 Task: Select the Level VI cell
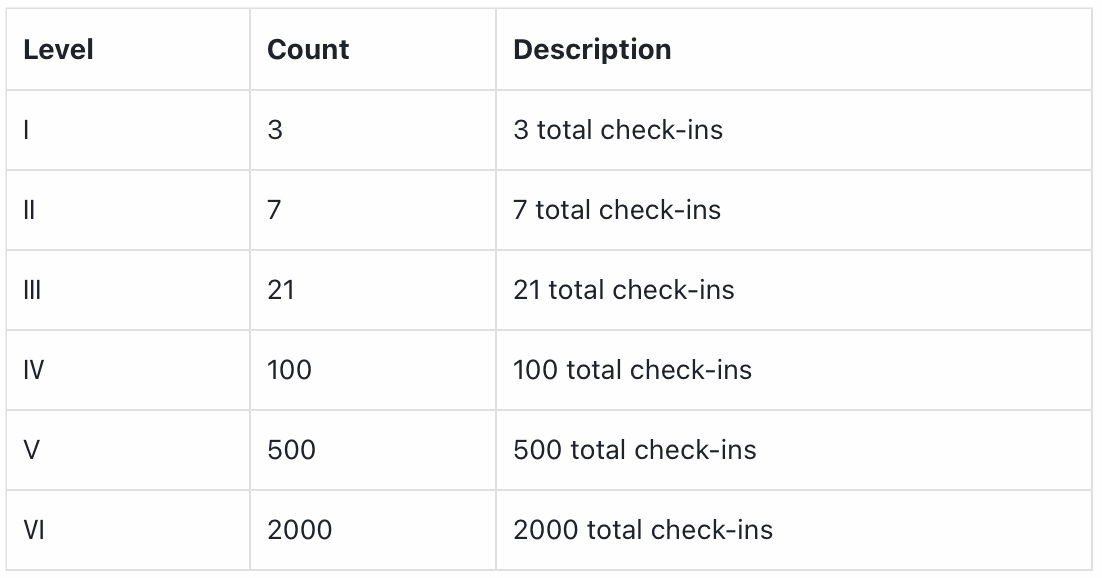[34, 530]
